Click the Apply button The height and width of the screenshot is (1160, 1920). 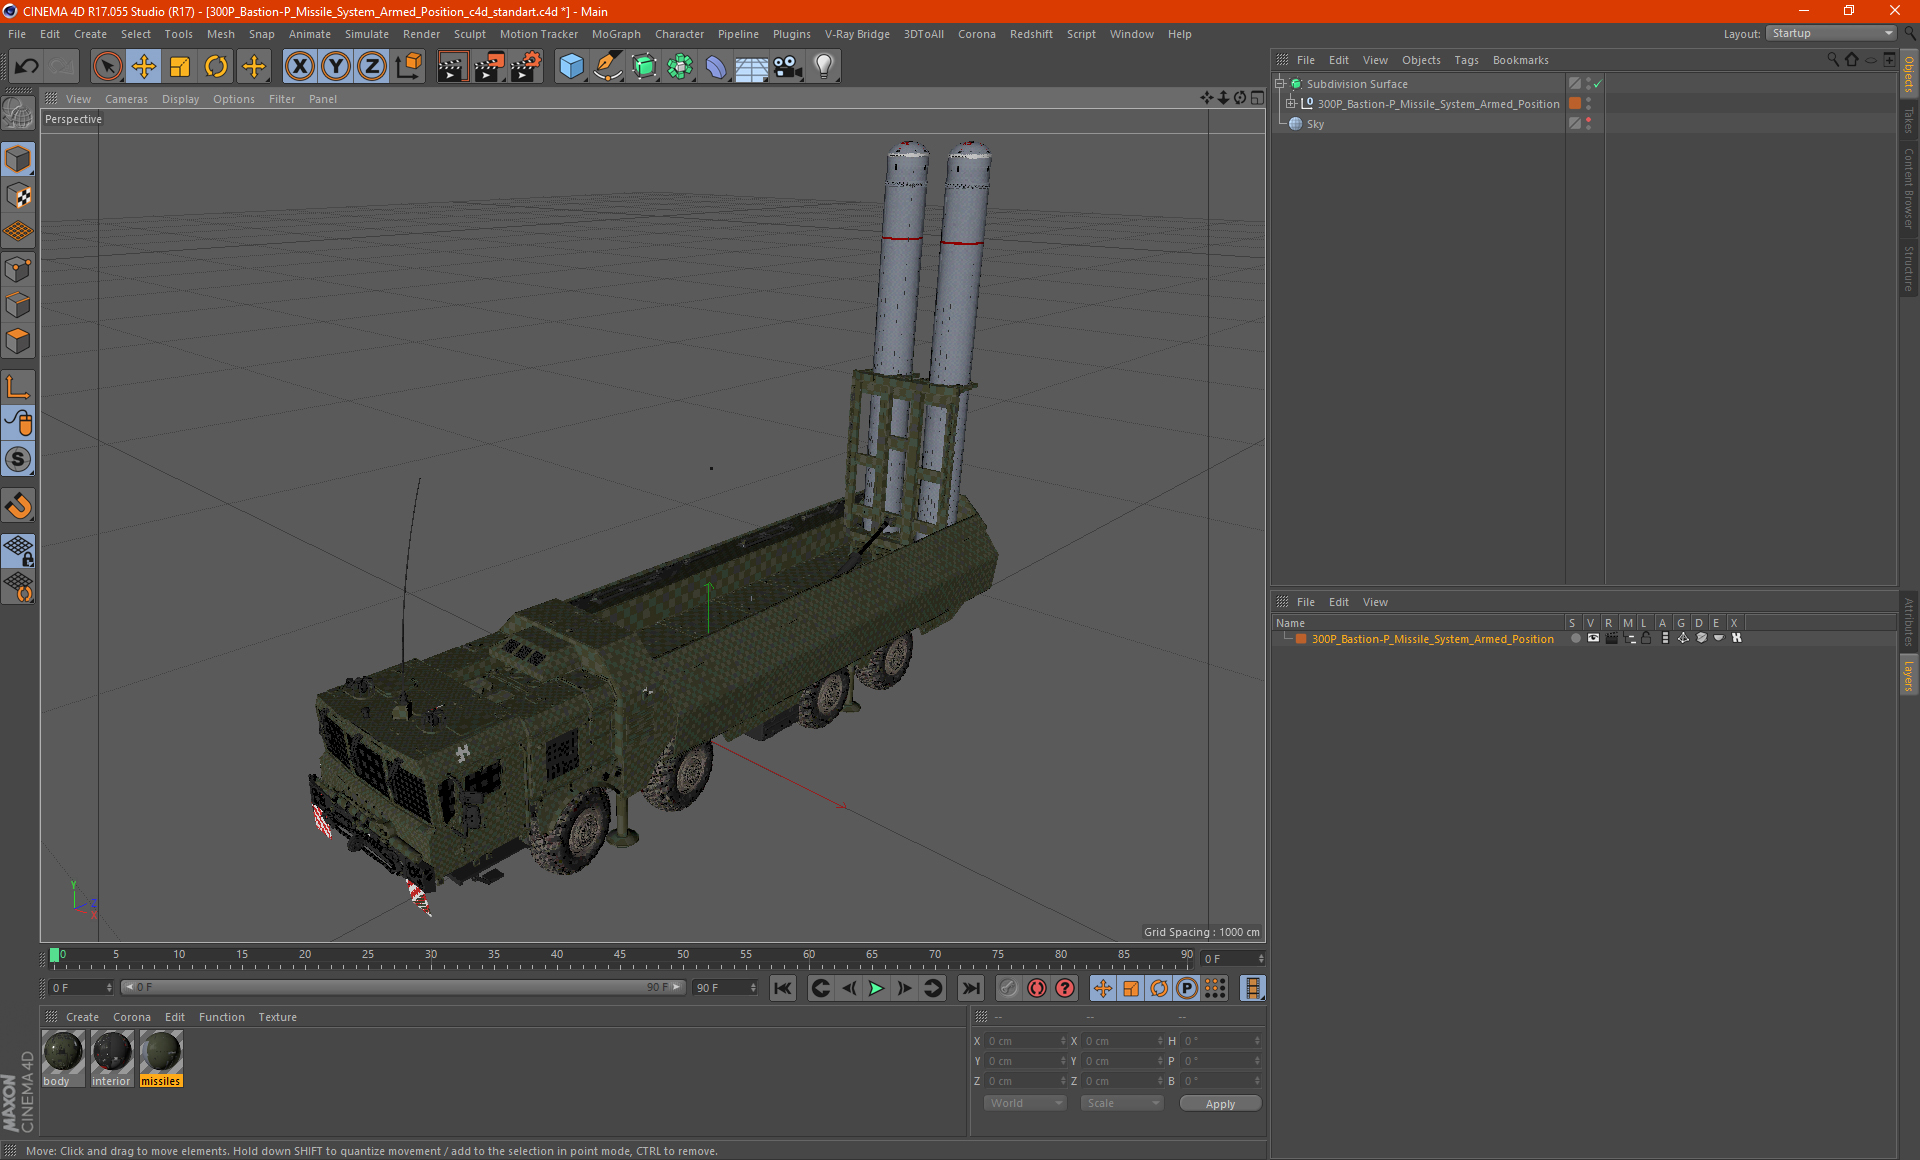[x=1219, y=1103]
